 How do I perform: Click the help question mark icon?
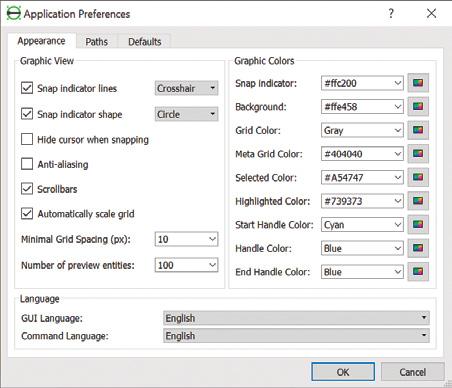tap(391, 13)
